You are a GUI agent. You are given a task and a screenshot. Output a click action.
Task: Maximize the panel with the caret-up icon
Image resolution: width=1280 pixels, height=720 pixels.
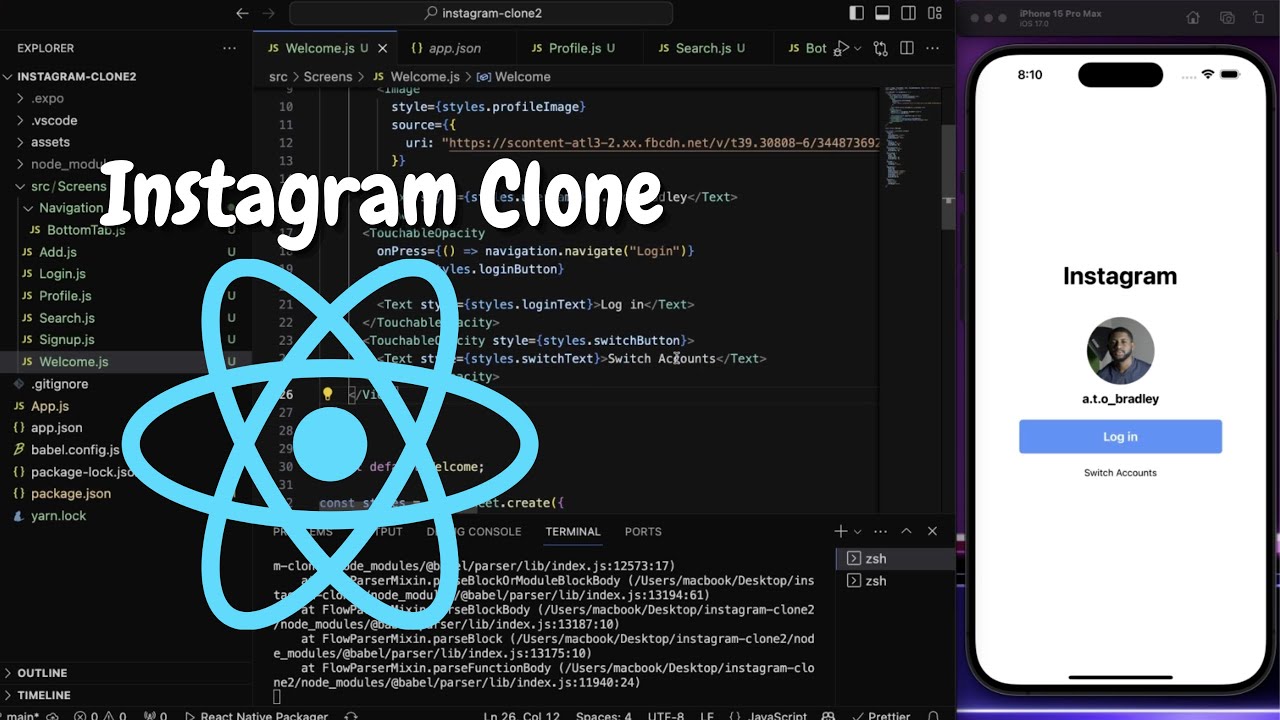pos(906,532)
